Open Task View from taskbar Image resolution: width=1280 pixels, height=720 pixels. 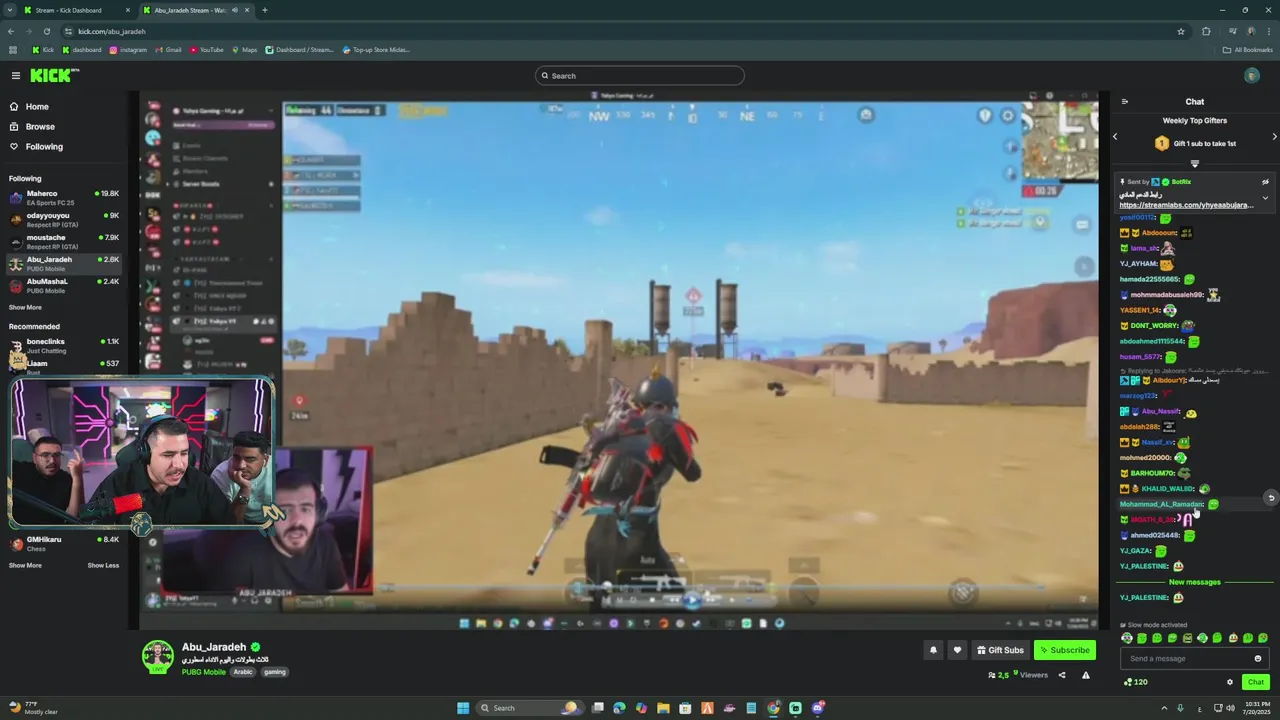pos(597,708)
